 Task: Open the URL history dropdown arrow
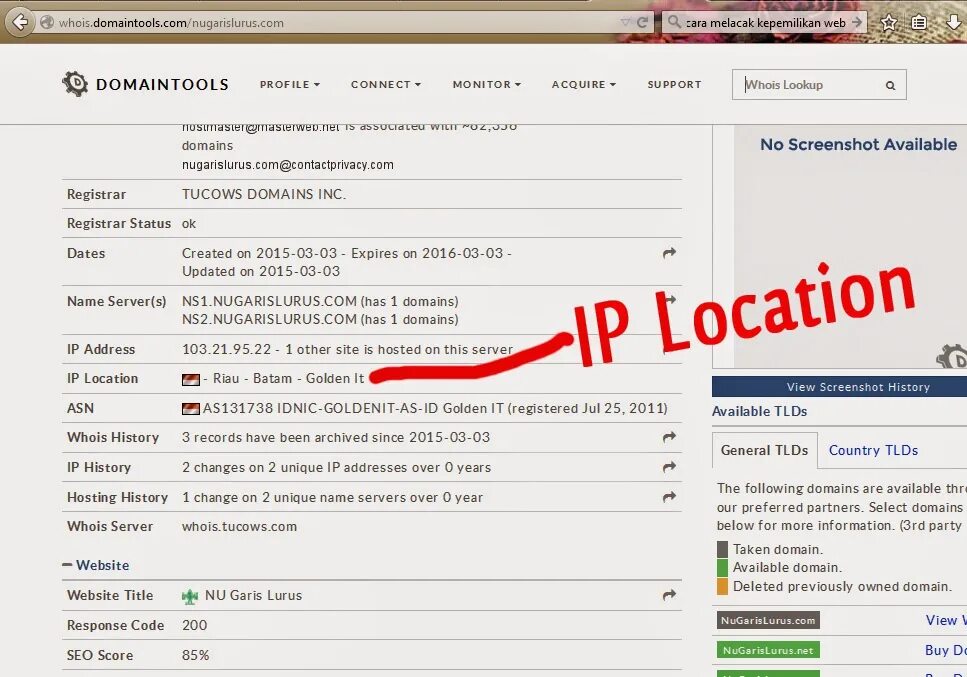pyautogui.click(x=625, y=23)
